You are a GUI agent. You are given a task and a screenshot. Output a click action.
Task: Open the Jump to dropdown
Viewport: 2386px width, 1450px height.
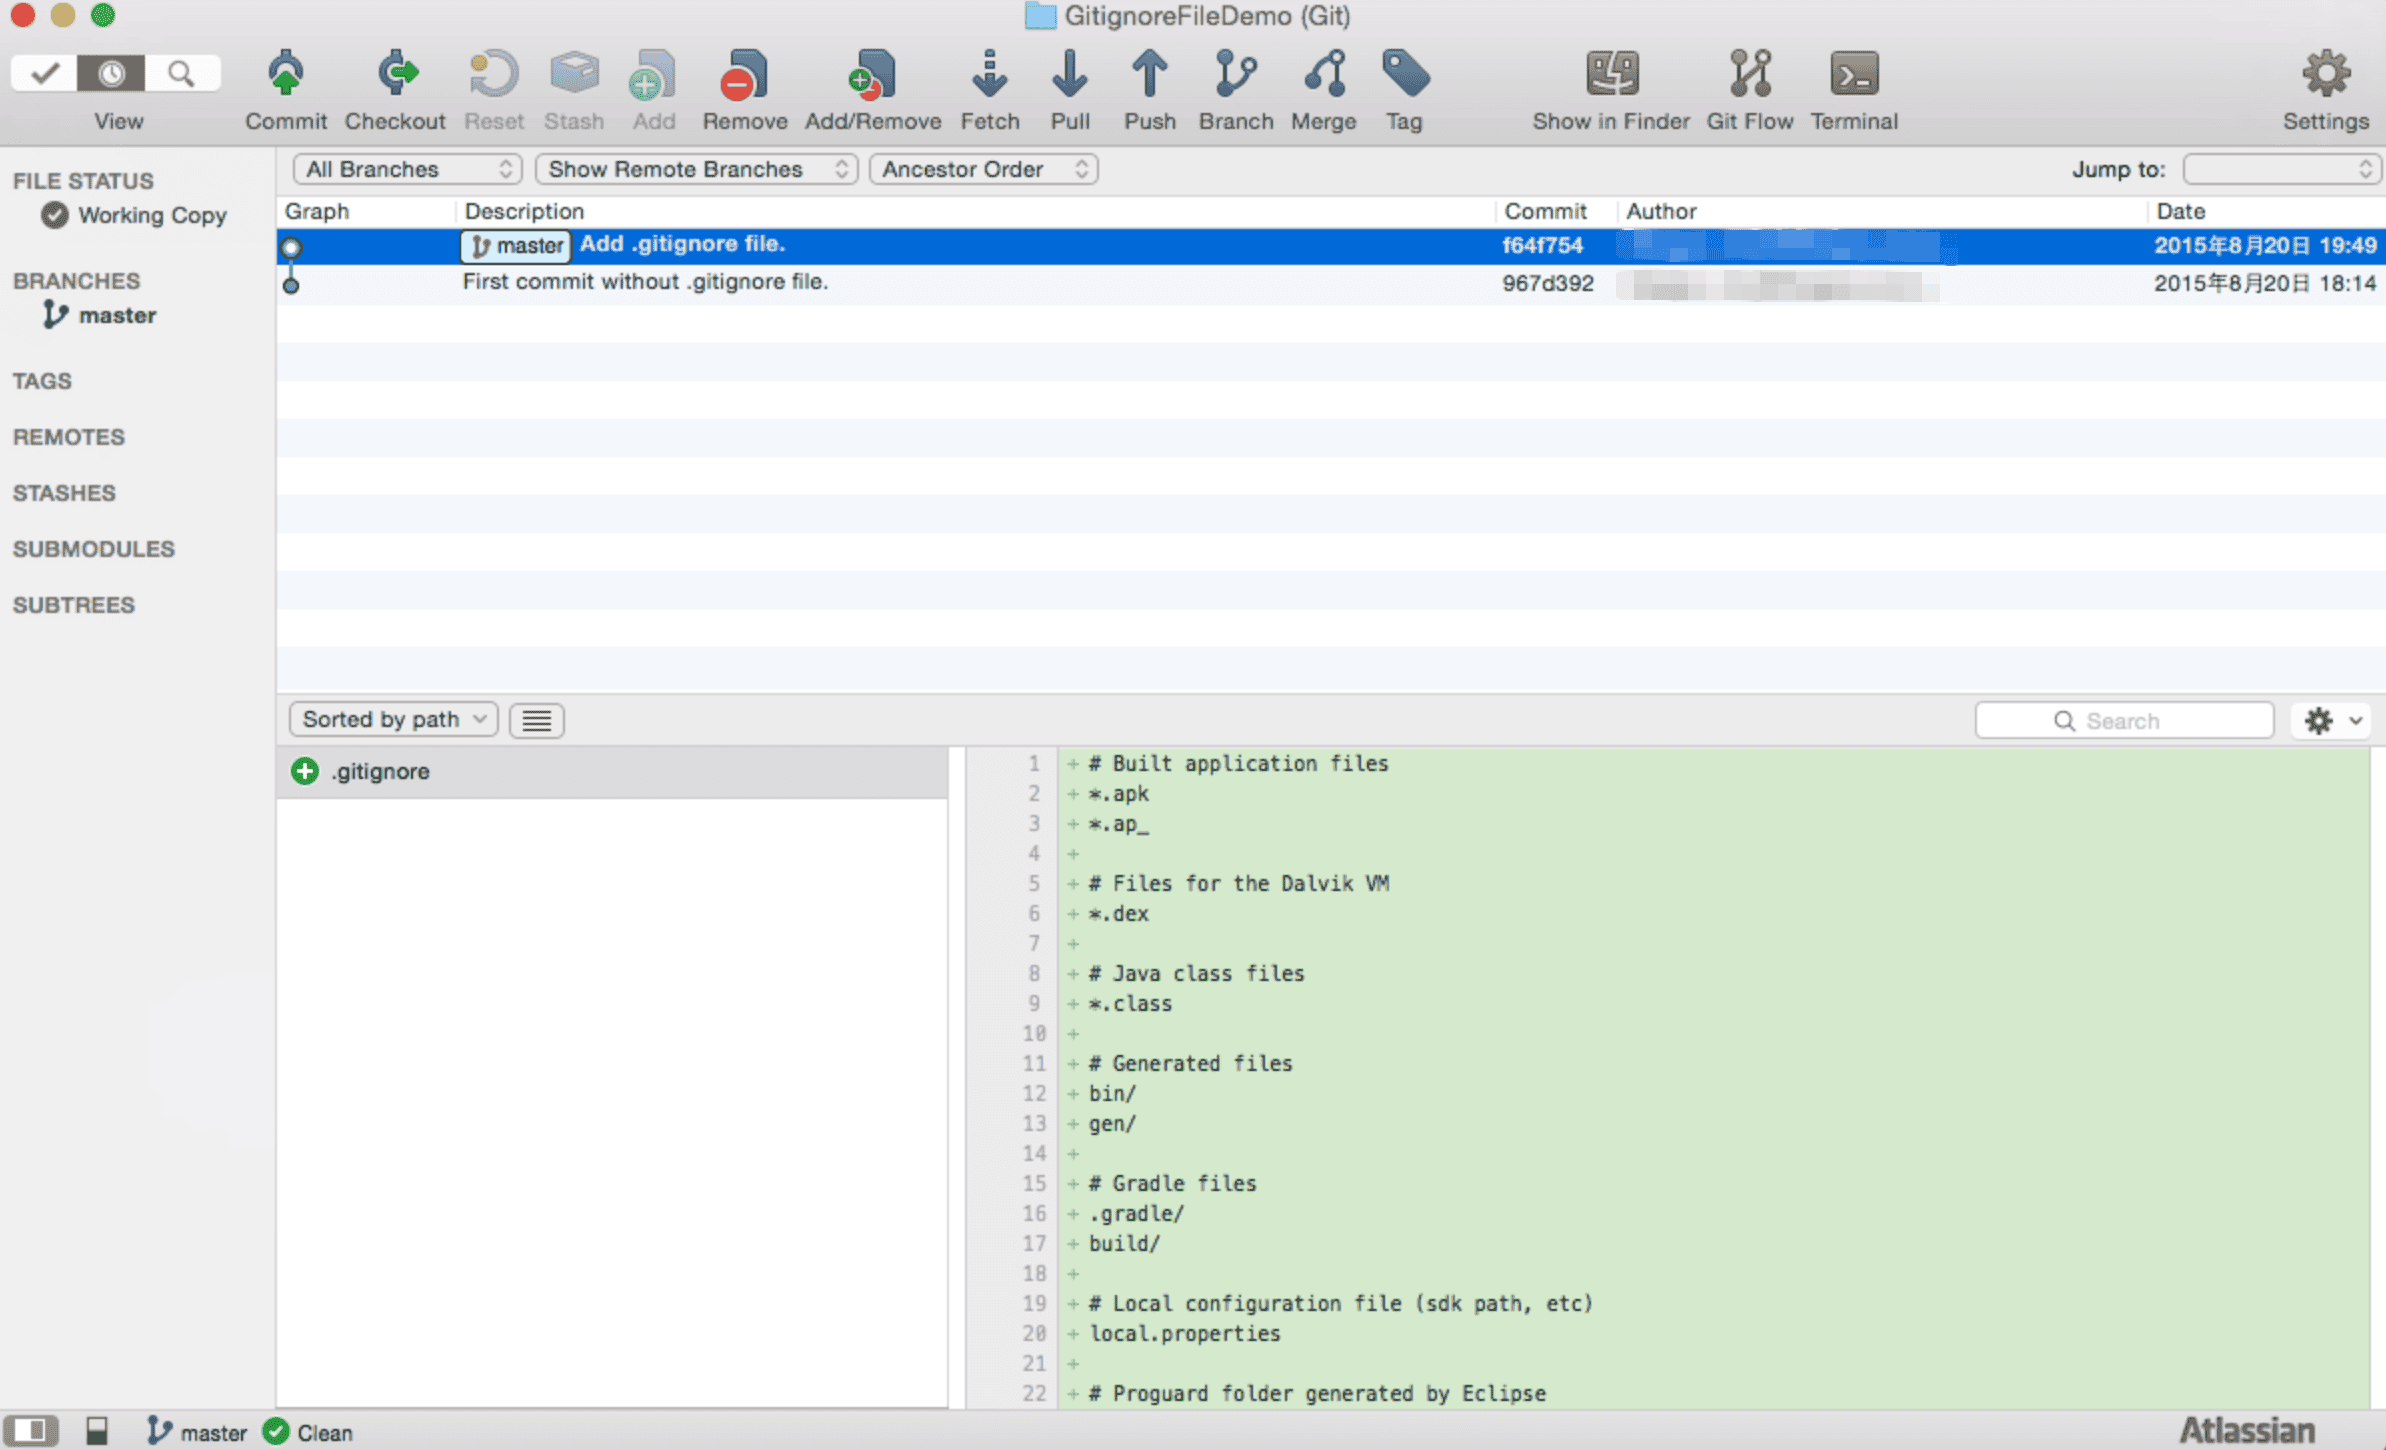[x=2281, y=169]
